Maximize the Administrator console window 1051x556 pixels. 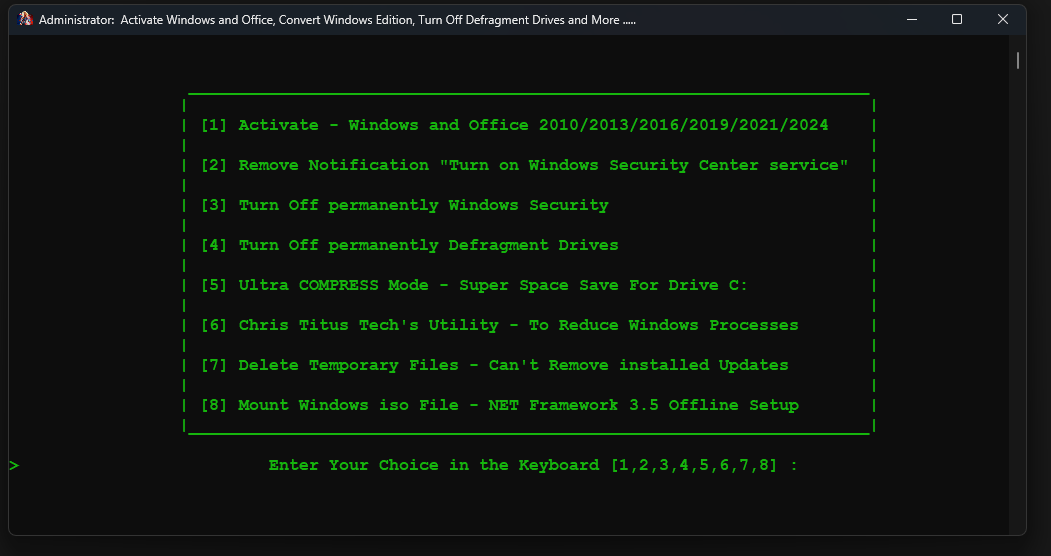(957, 19)
